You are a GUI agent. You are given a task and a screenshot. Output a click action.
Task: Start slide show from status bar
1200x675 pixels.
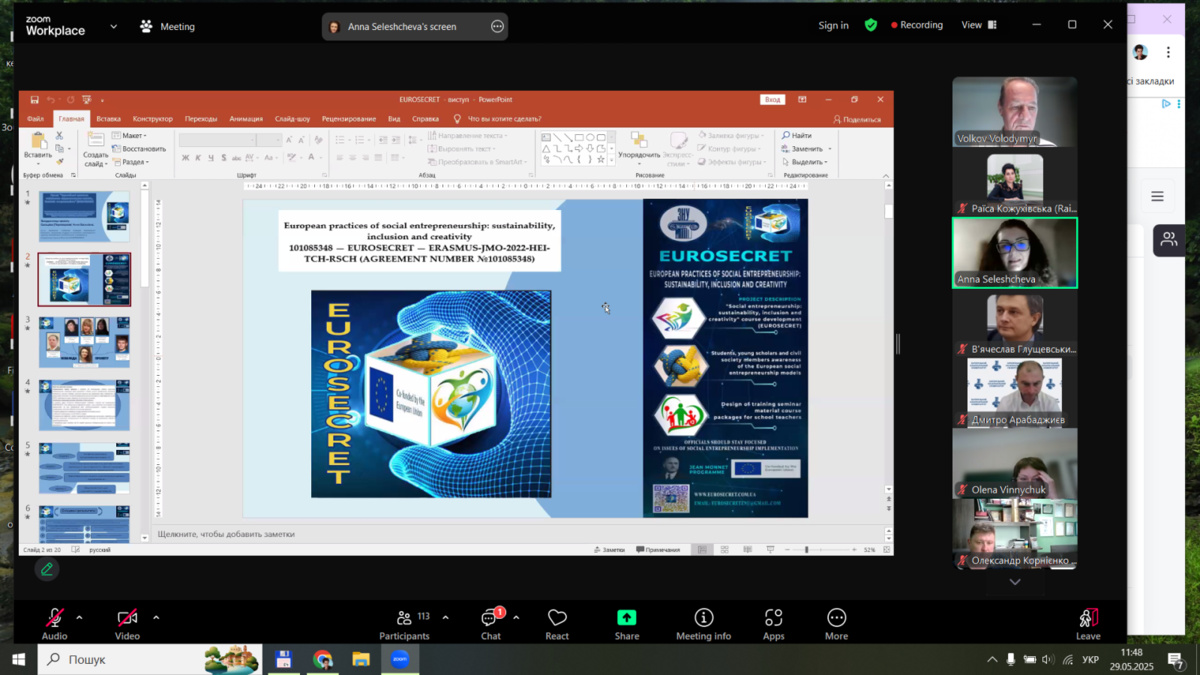tap(770, 550)
